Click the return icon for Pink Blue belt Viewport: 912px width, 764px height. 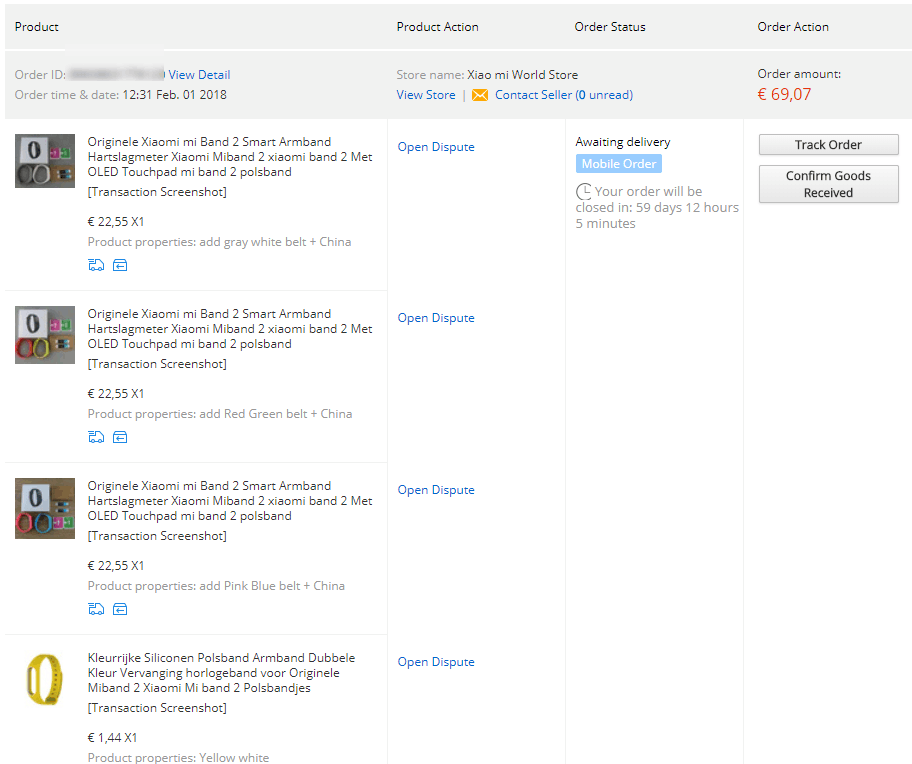tap(120, 609)
